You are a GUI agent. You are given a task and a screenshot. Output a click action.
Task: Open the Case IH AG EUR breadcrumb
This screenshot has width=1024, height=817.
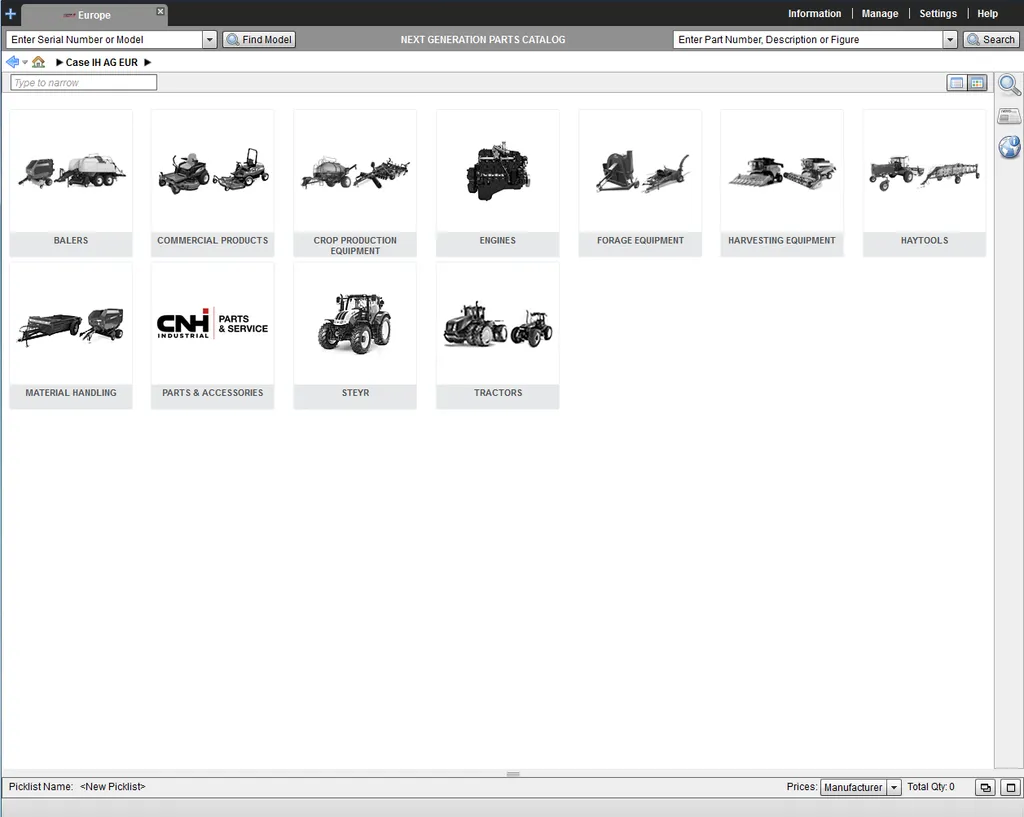(x=102, y=63)
